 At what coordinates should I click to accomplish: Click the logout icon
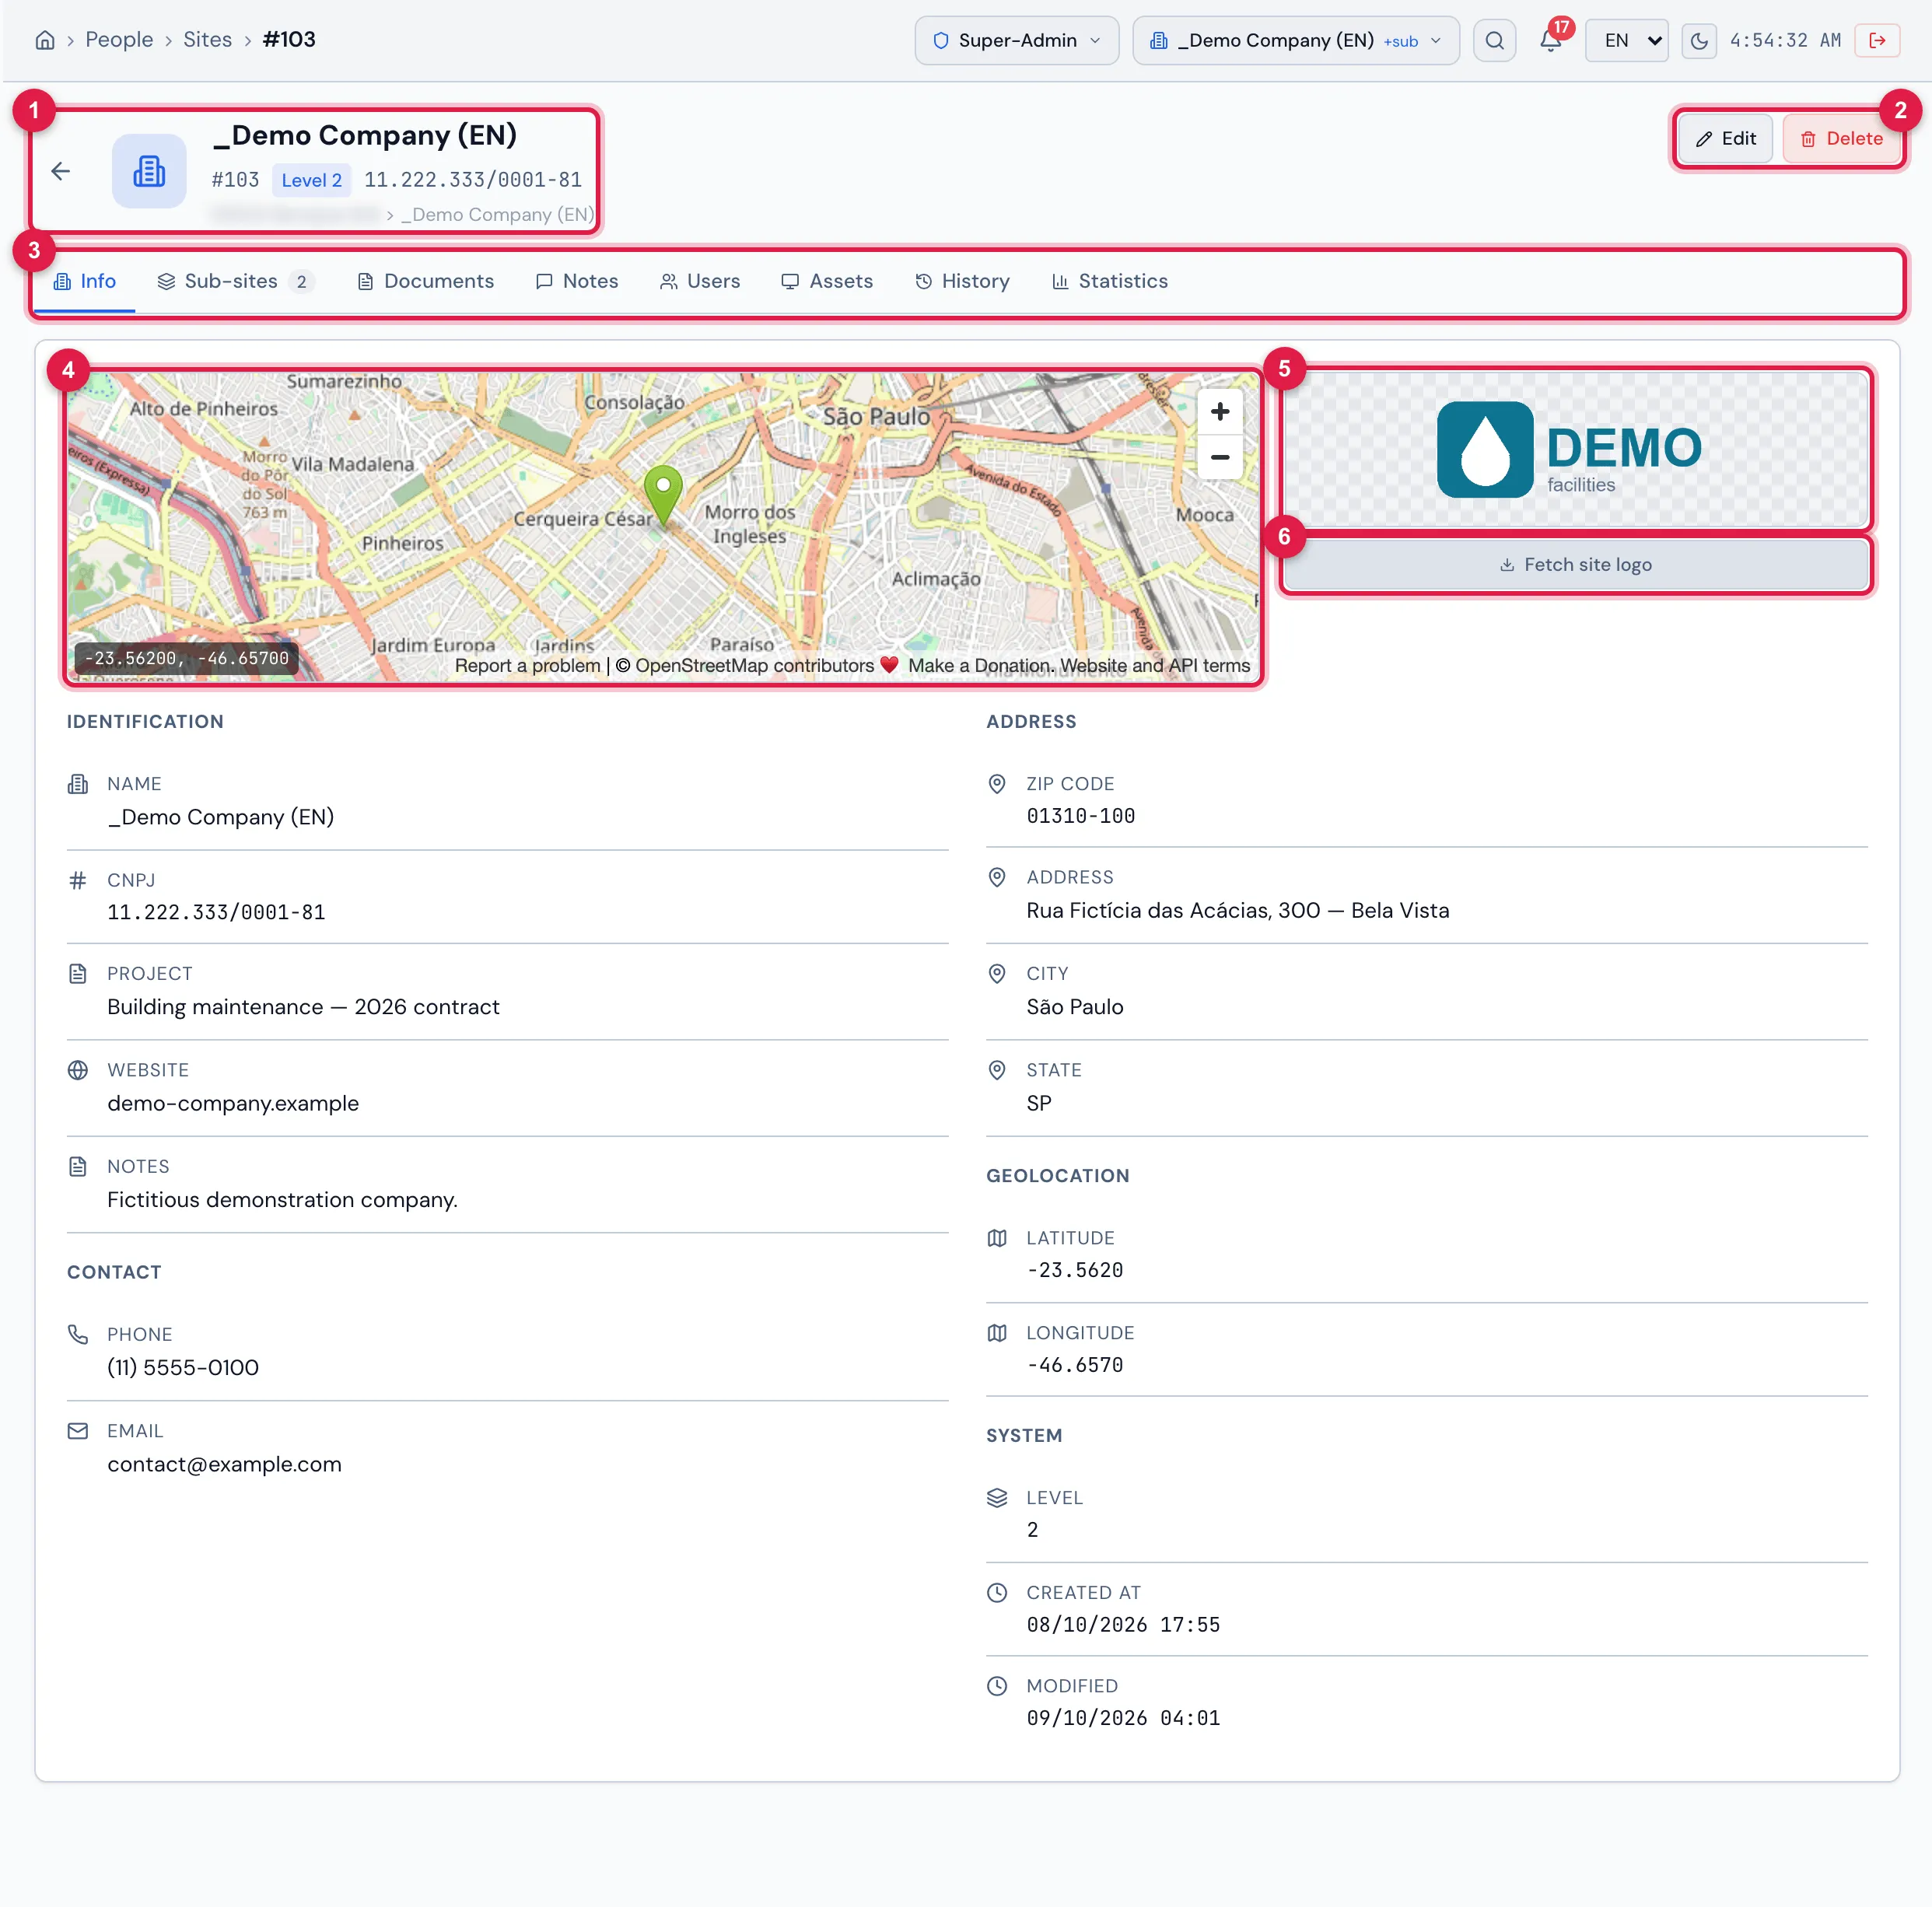tap(1877, 40)
